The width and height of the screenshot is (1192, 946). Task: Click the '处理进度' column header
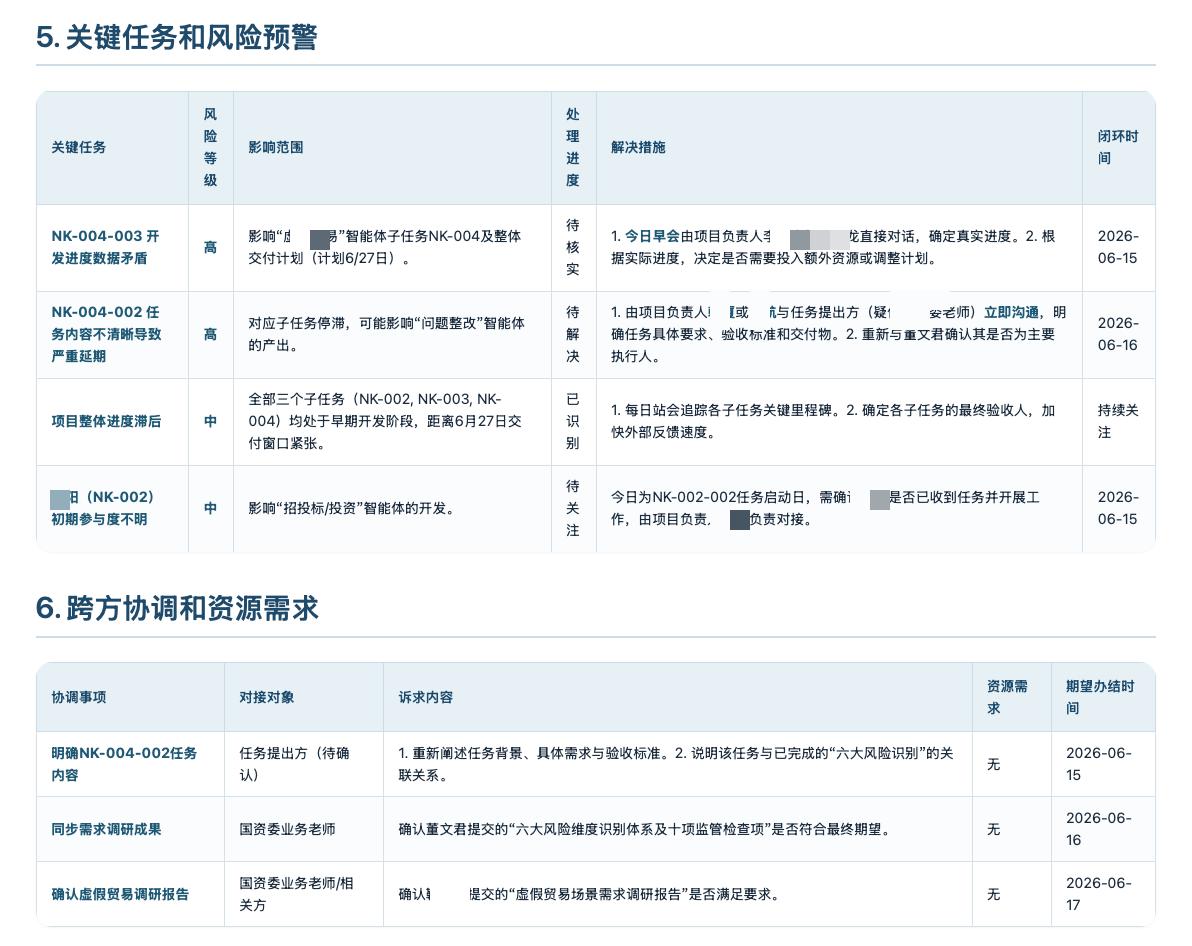[573, 148]
